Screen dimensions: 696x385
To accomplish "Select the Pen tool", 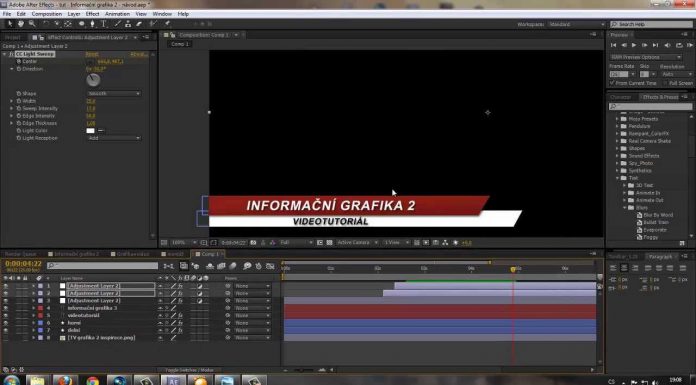I will coord(92,24).
